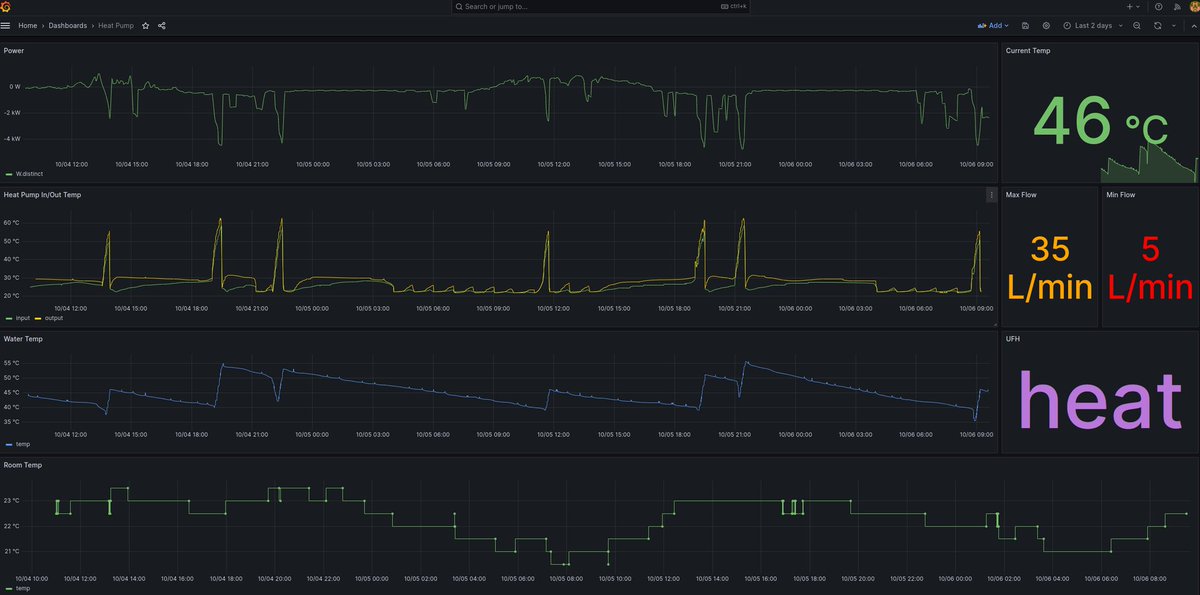
Task: Open the user profile avatar
Action: (1194, 6)
